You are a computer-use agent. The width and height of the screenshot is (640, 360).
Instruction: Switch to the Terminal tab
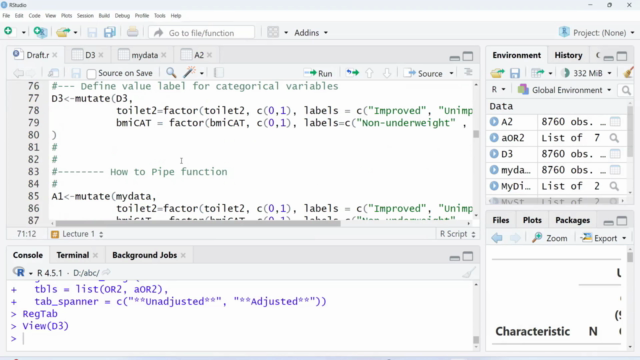[x=73, y=255]
